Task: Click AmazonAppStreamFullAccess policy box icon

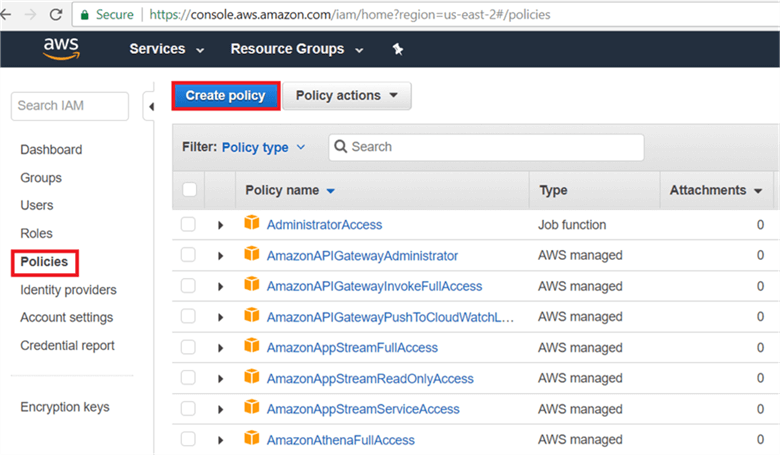Action: (252, 345)
